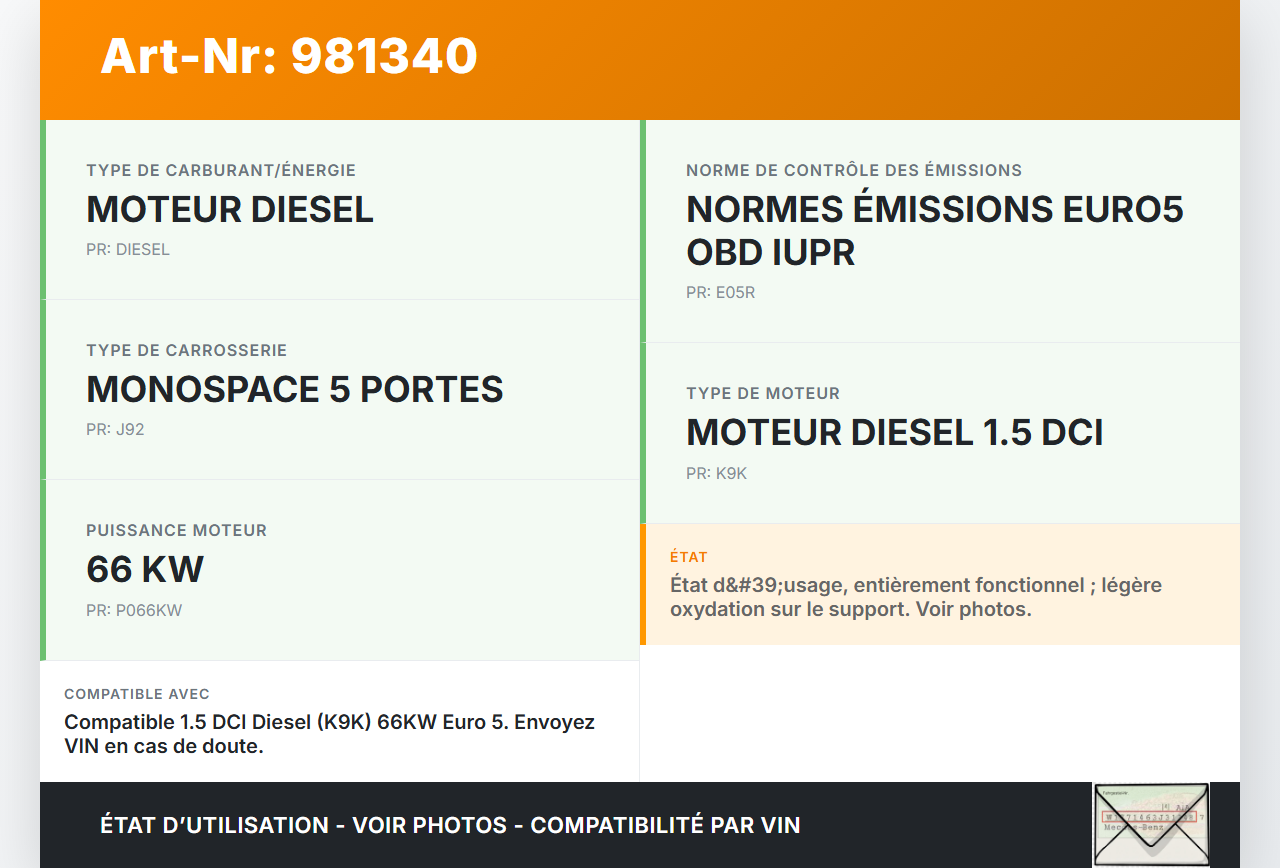Image resolution: width=1280 pixels, height=868 pixels.
Task: Click the PR: J92 code
Action: 115,430
